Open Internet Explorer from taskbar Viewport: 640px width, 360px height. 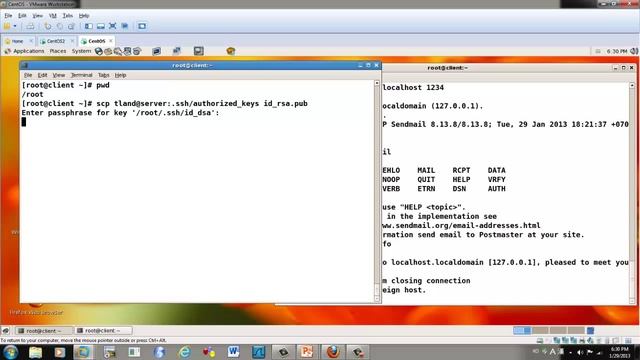coord(184,352)
